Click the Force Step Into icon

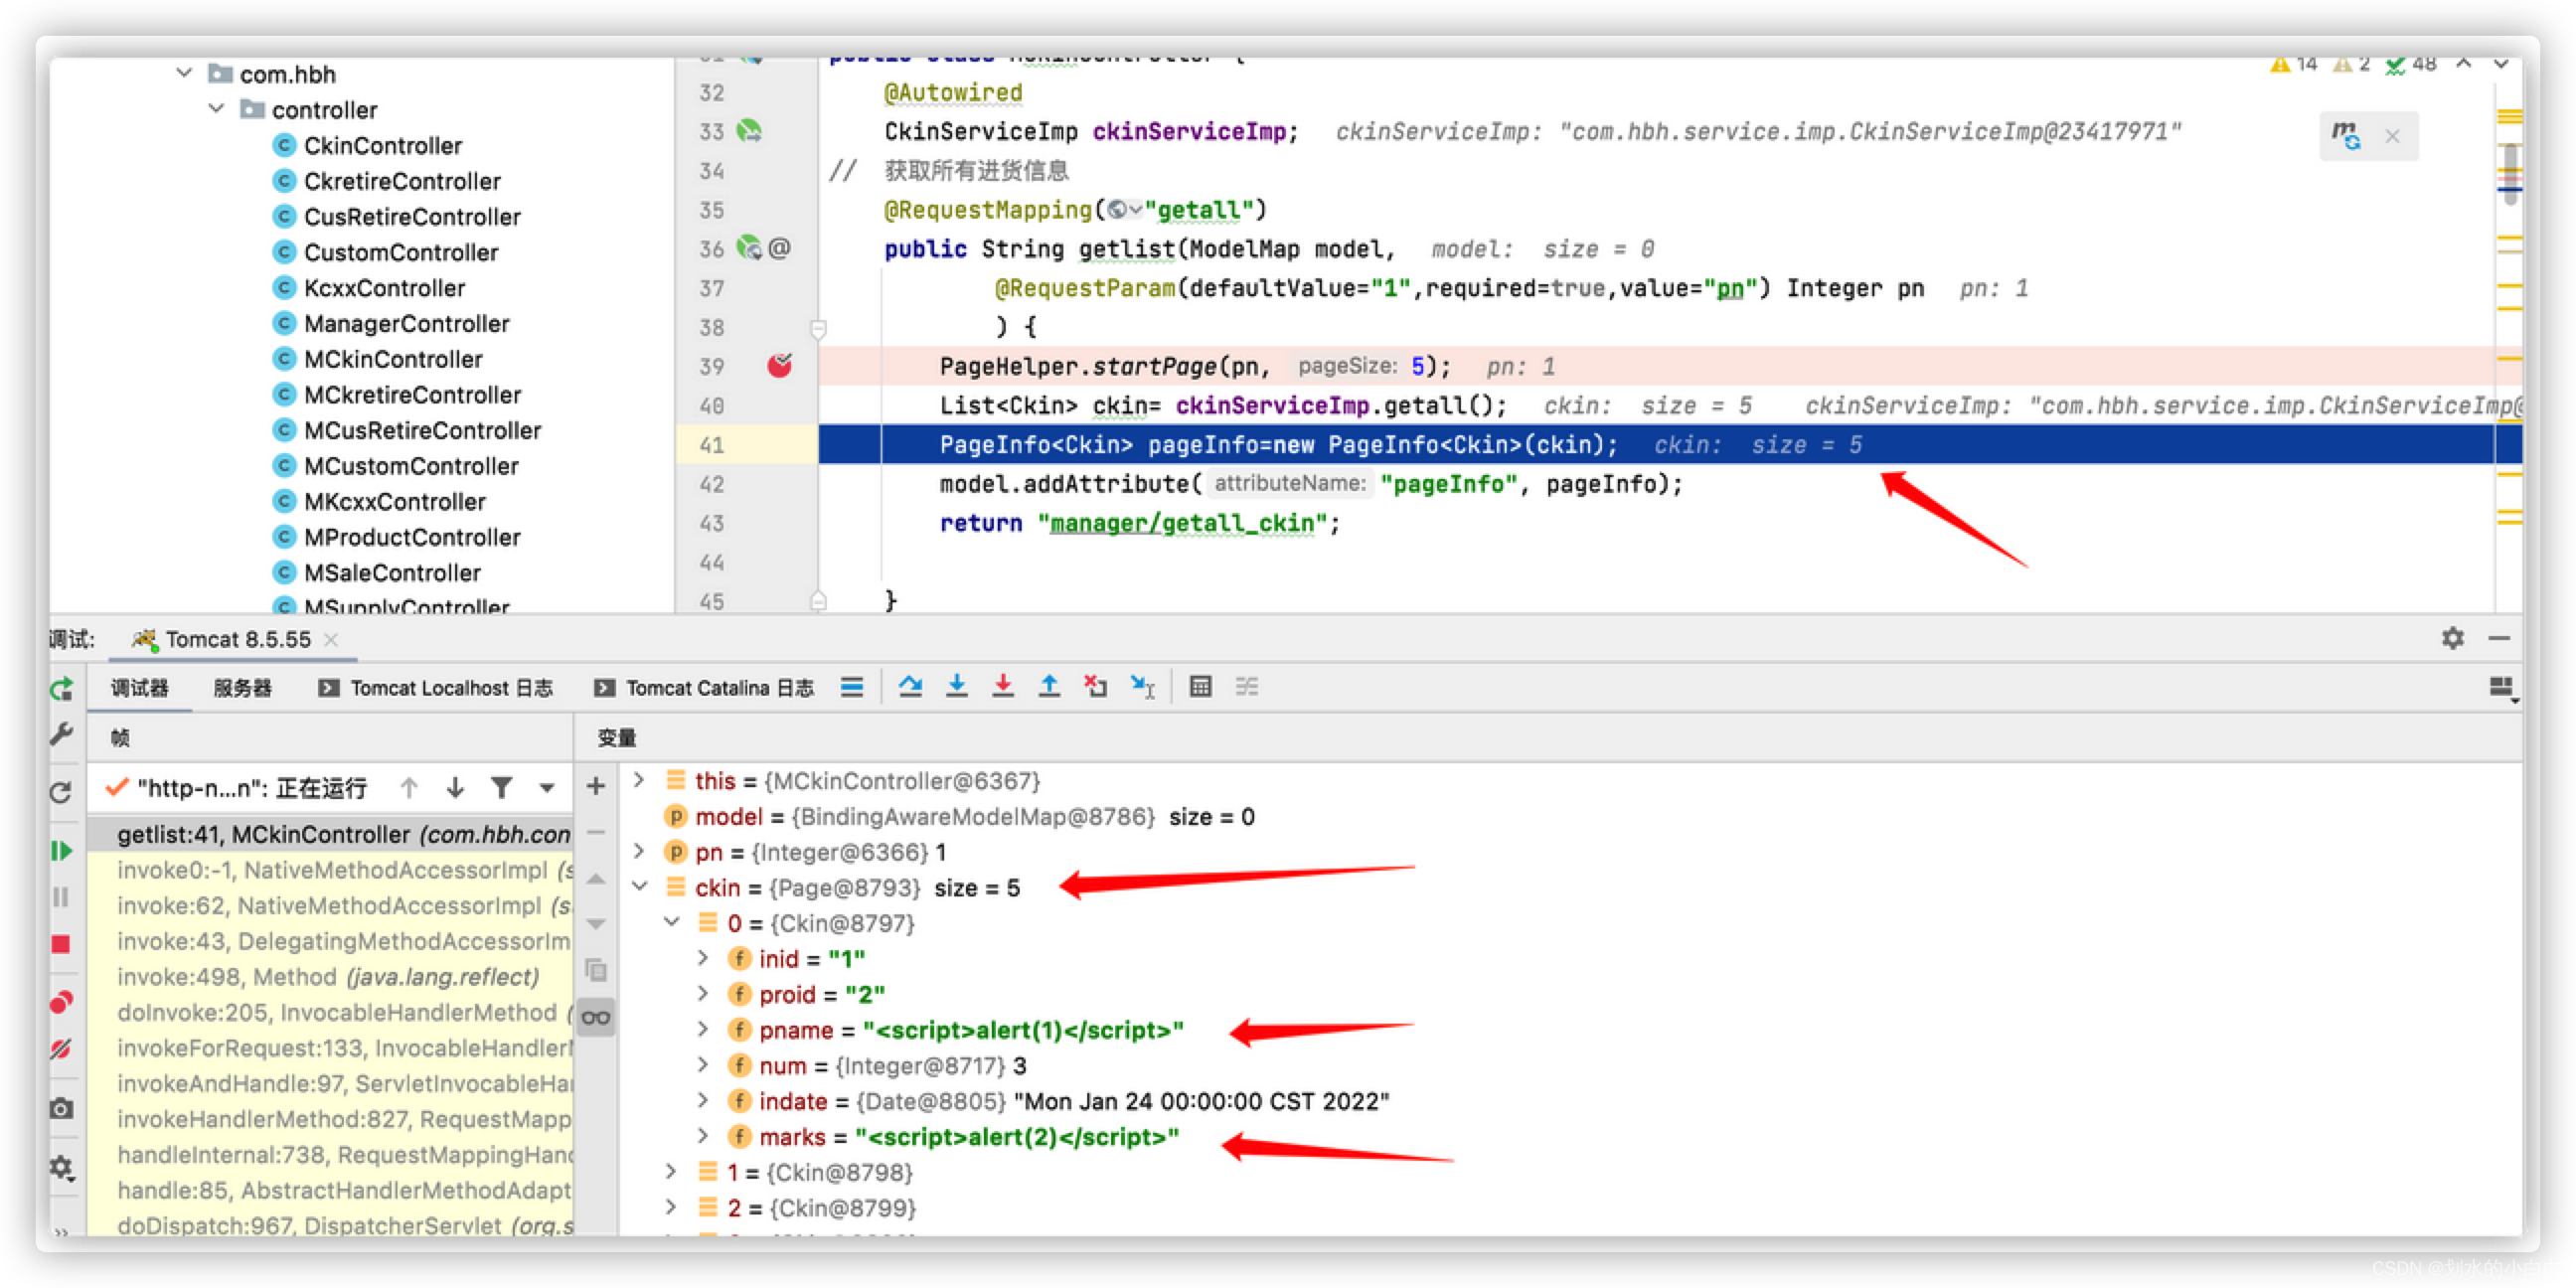pos(1003,686)
